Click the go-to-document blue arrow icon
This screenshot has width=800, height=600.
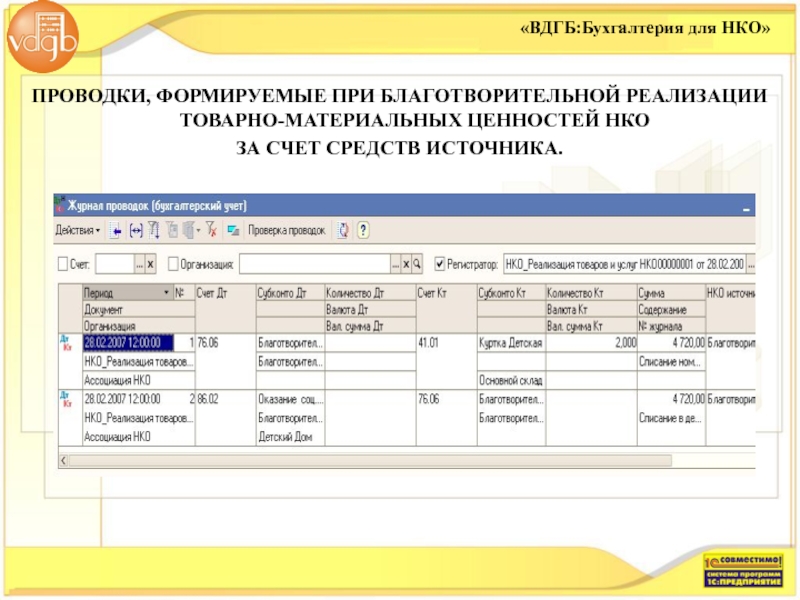tap(116, 231)
